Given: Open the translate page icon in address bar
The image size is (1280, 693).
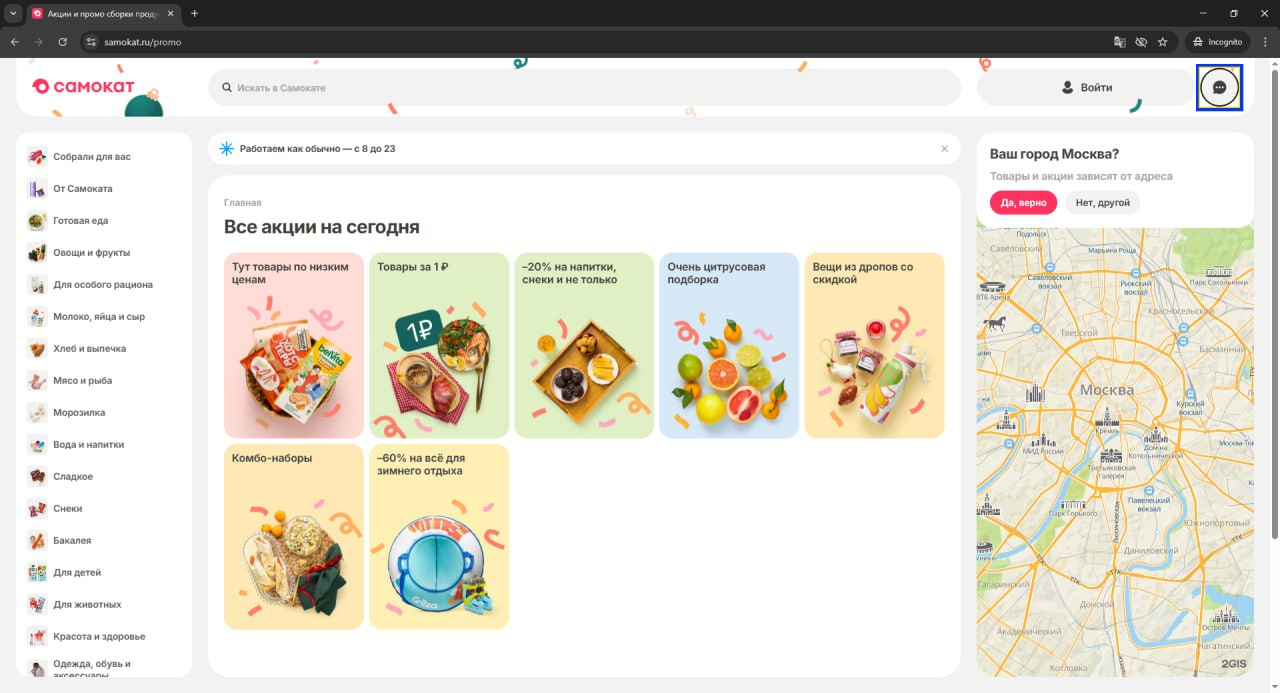Looking at the screenshot, I should [1120, 42].
